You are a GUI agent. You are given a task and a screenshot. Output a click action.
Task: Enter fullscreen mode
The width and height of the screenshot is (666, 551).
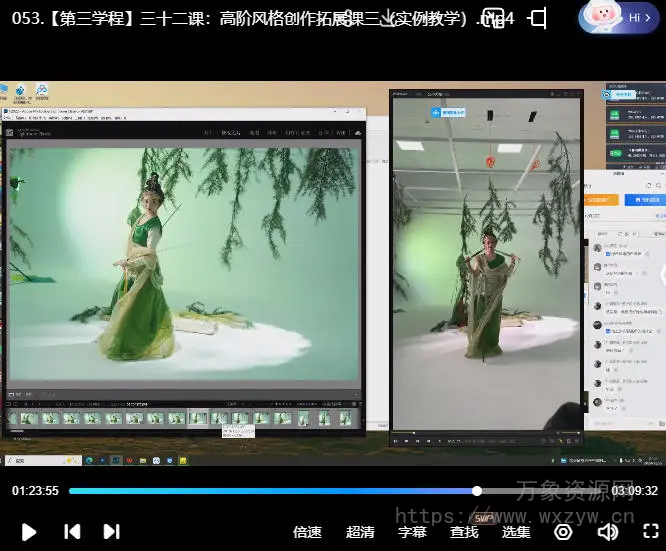point(651,532)
